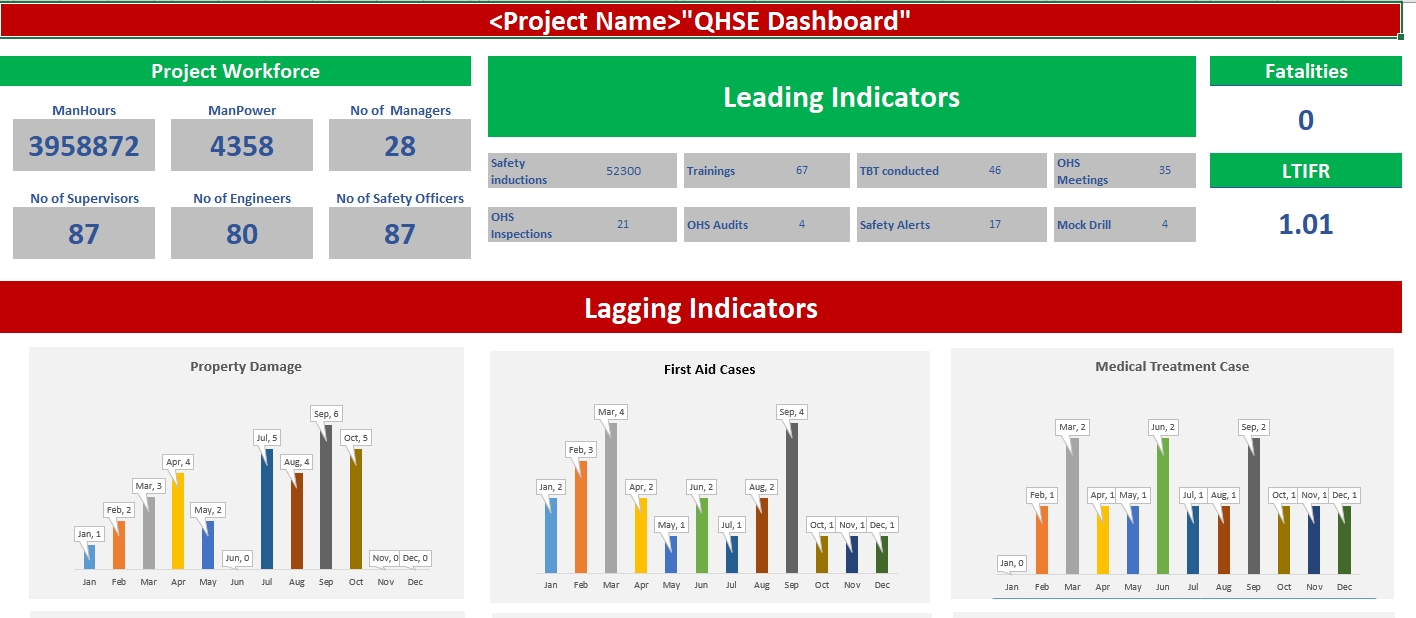Select the Medical Treatment Case chart title
The height and width of the screenshot is (618, 1416).
tap(1172, 367)
